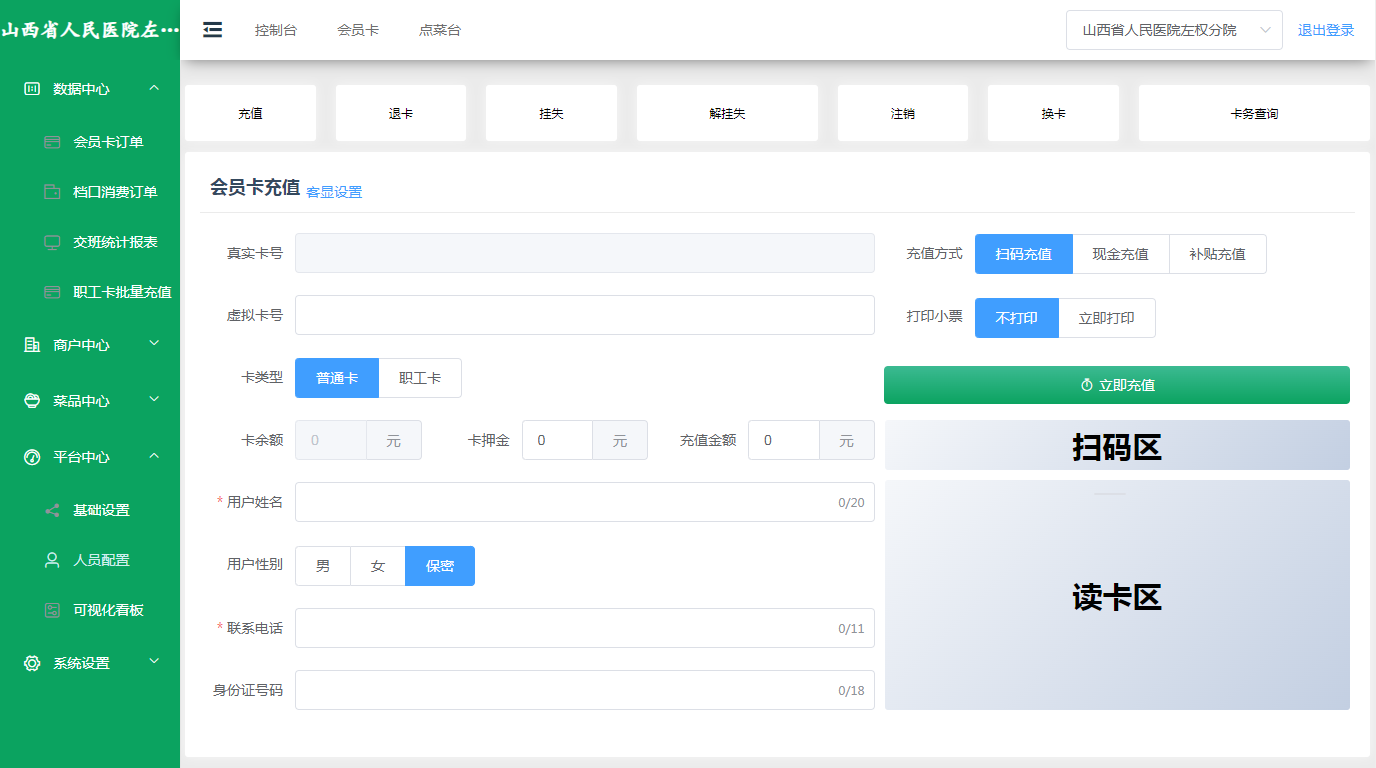The width and height of the screenshot is (1376, 768).
Task: Expand the 系统设置 menu chevron
Action: [x=154, y=662]
